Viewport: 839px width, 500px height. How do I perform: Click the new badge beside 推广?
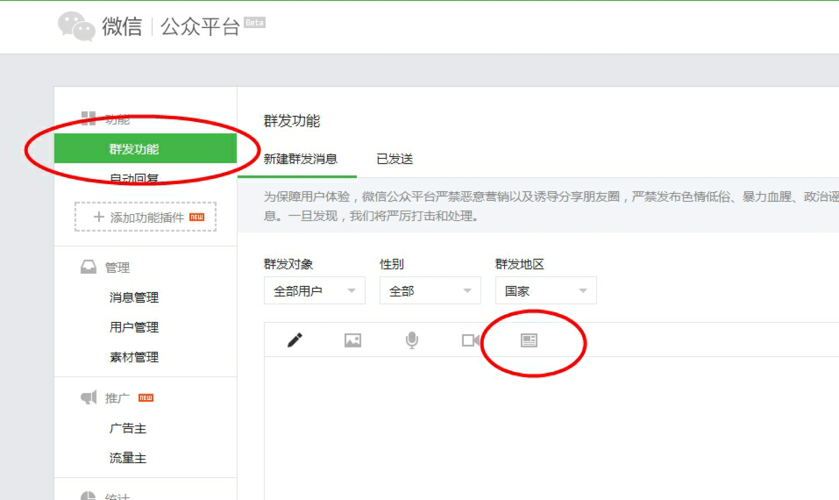pos(146,398)
